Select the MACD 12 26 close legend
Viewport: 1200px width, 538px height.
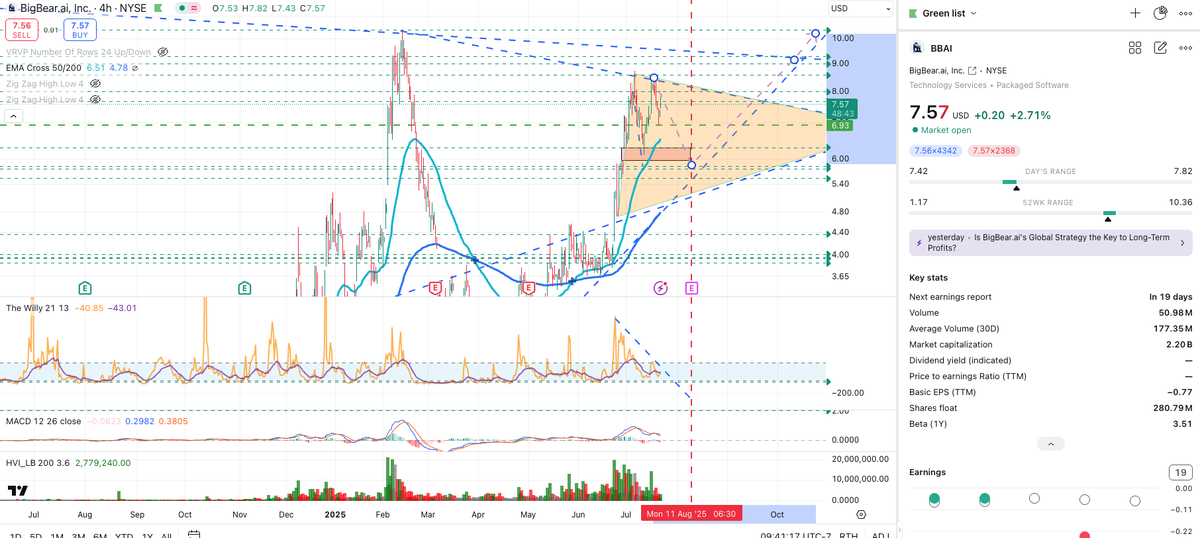click(x=43, y=421)
